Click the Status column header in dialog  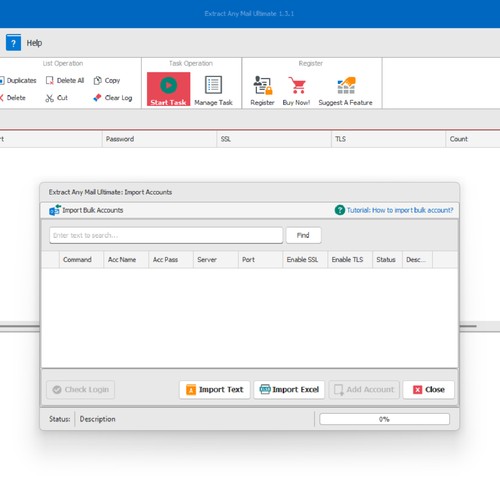coord(387,260)
